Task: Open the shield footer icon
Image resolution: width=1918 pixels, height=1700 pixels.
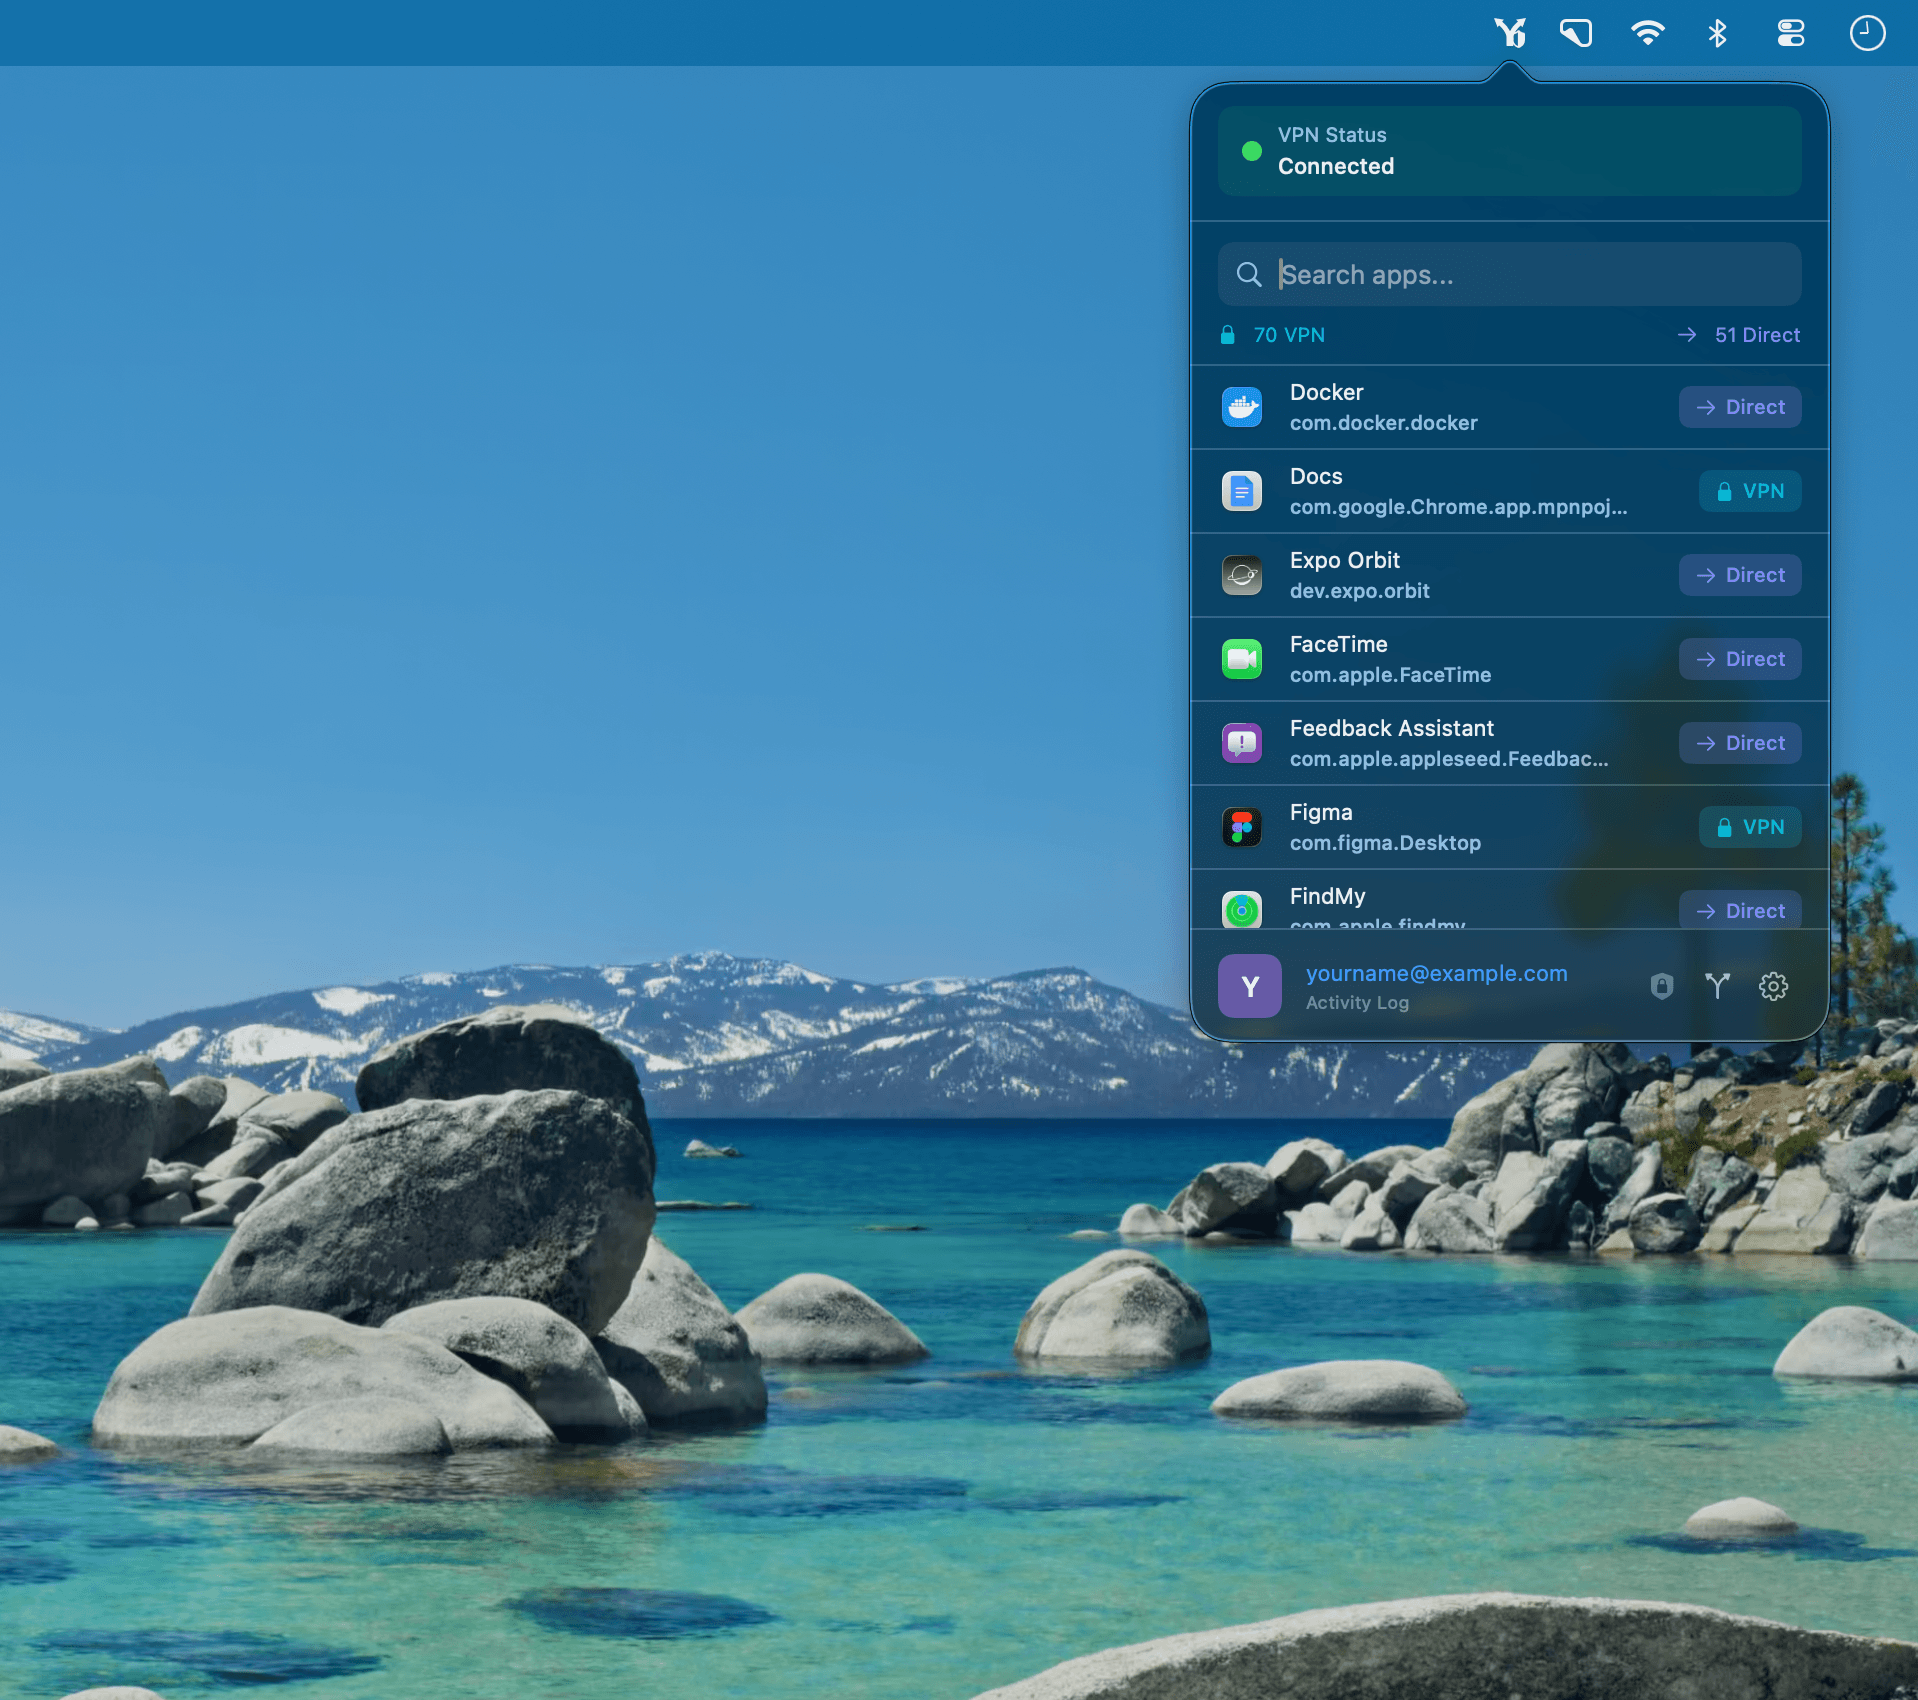Action: [x=1661, y=986]
